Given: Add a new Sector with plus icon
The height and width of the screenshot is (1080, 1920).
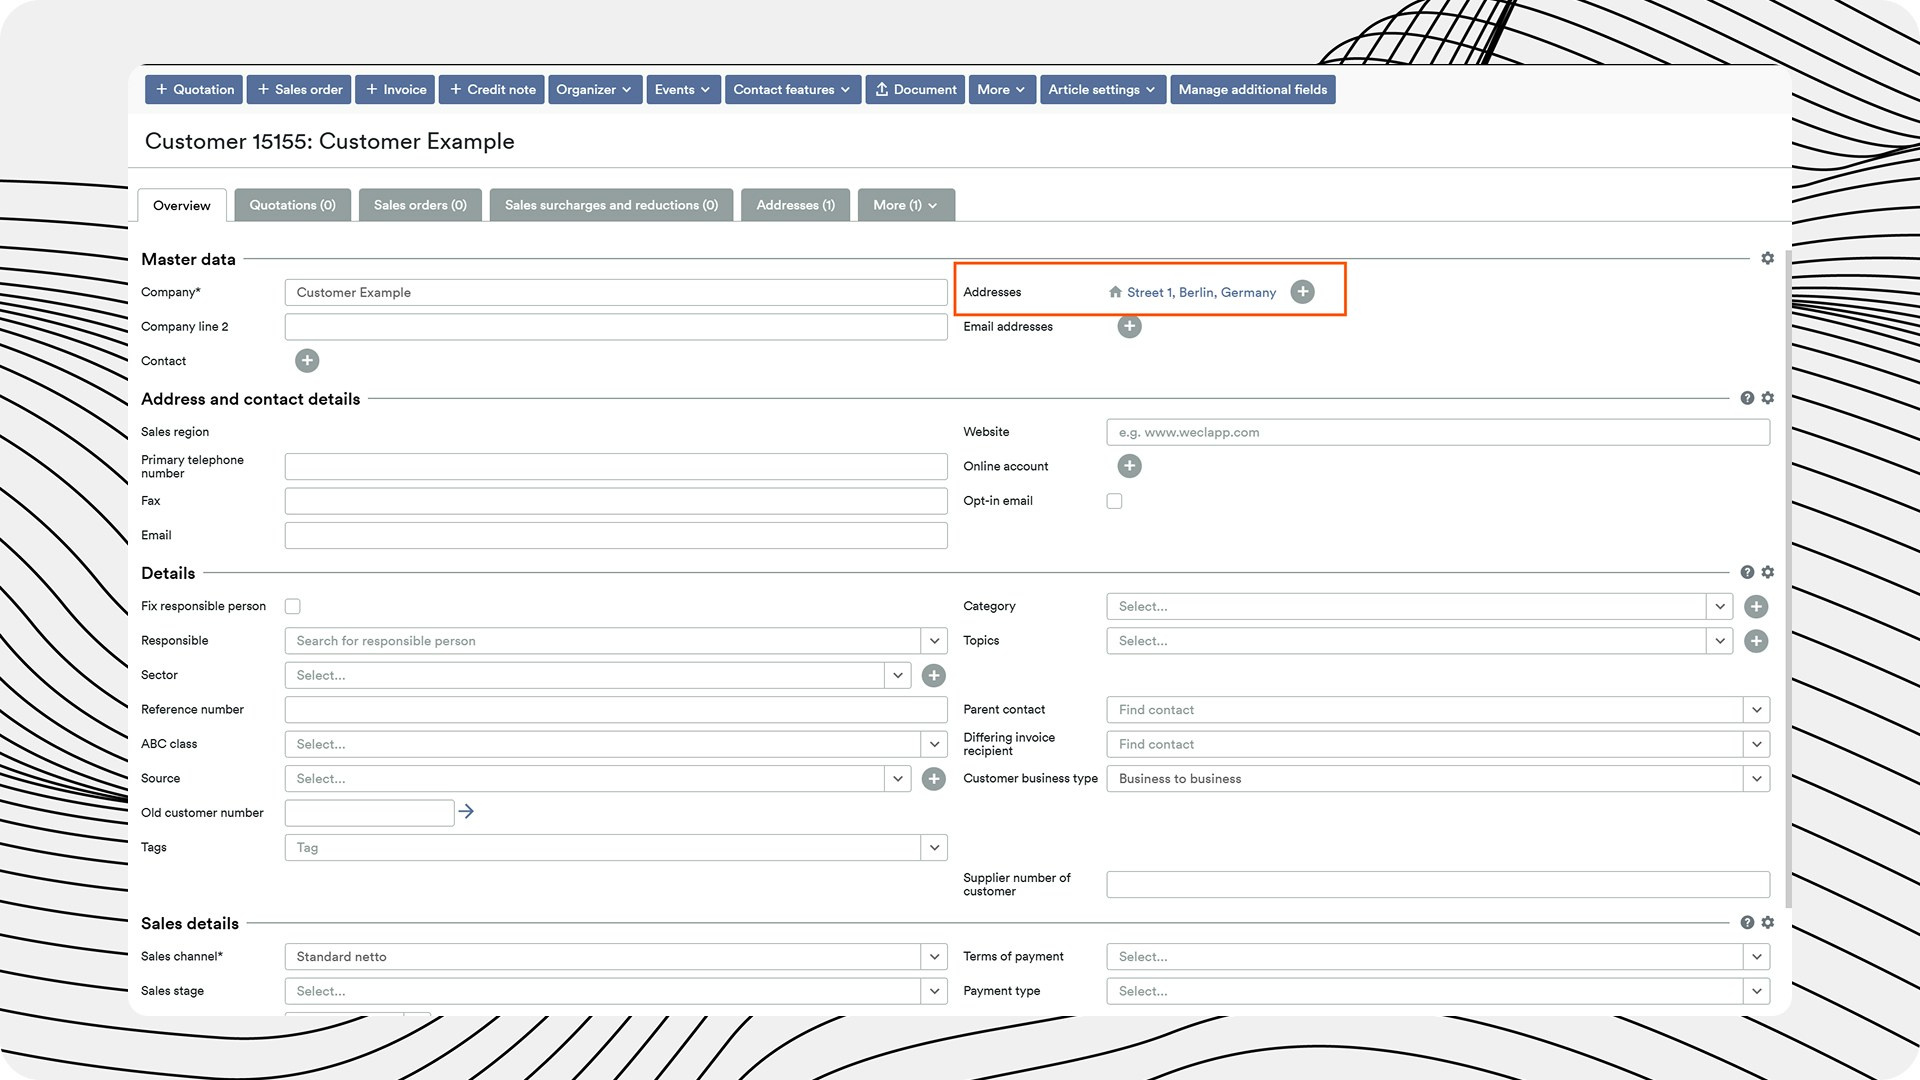Looking at the screenshot, I should point(933,675).
